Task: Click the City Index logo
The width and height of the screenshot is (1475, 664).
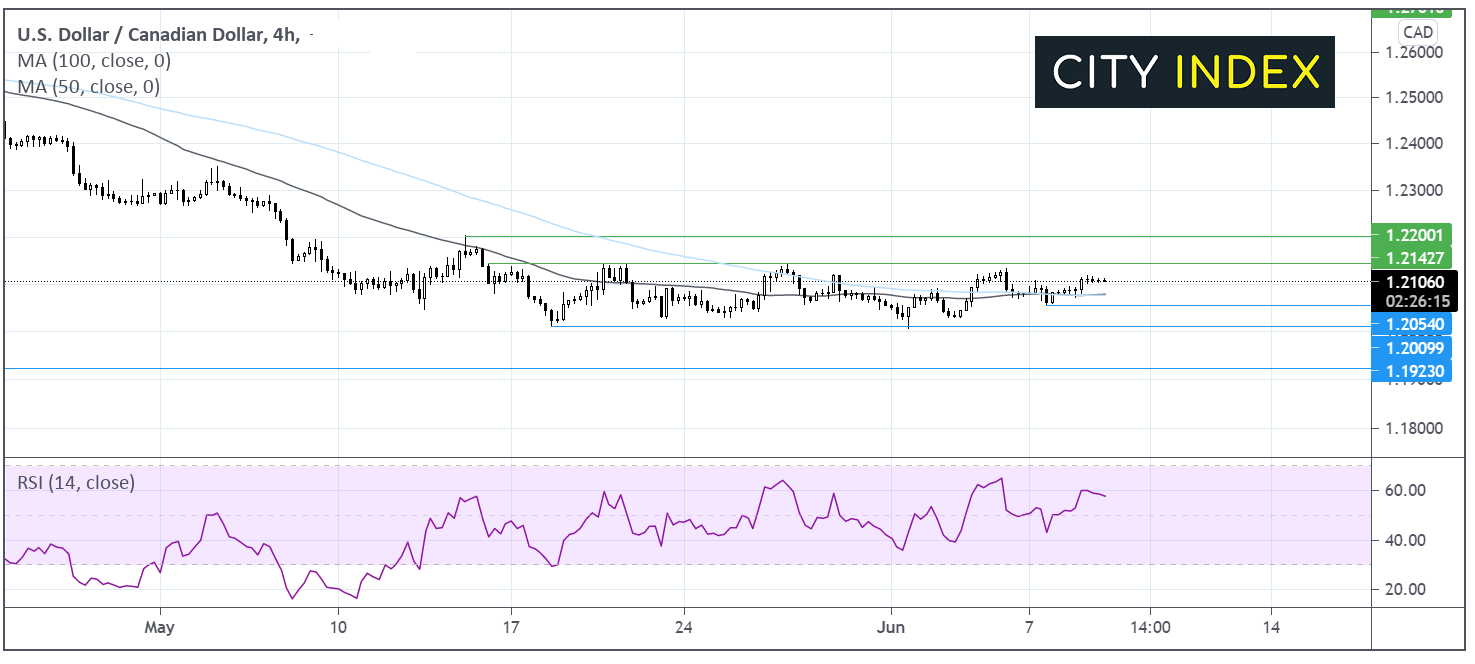Action: (x=1184, y=72)
